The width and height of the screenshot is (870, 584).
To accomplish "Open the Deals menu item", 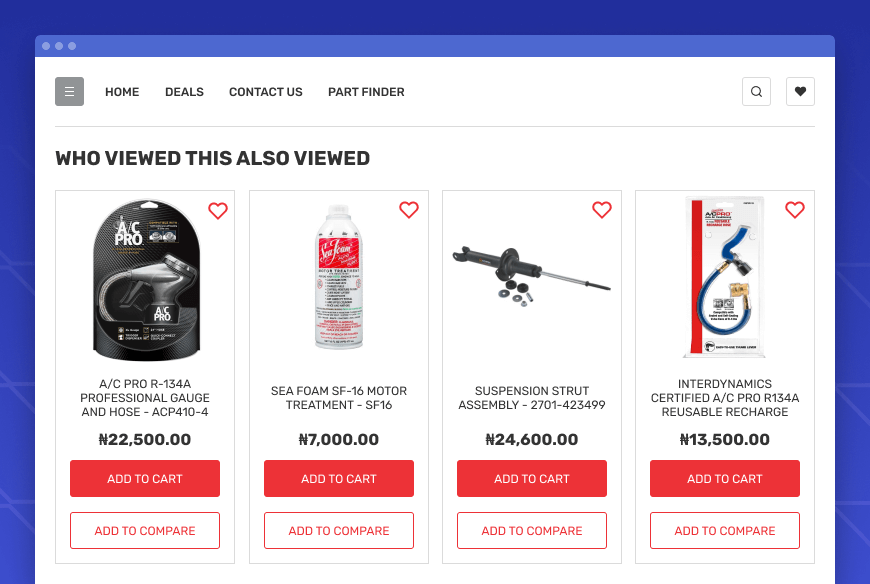I will [x=184, y=92].
